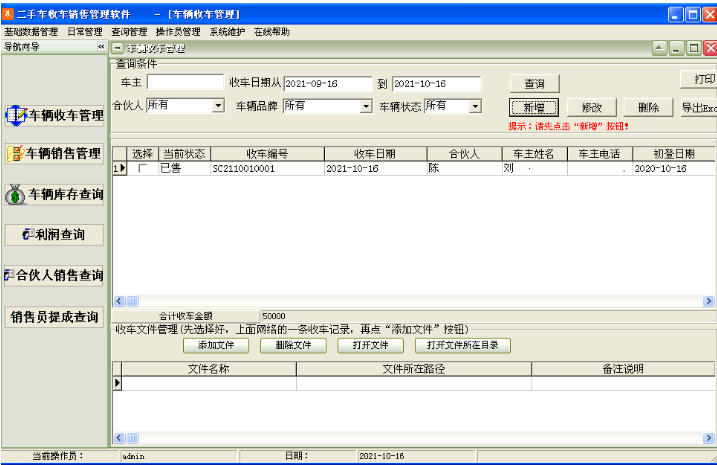This screenshot has width=717, height=465.
Task: Open 车辆销售管理 with the pencil icon
Action: pos(54,153)
